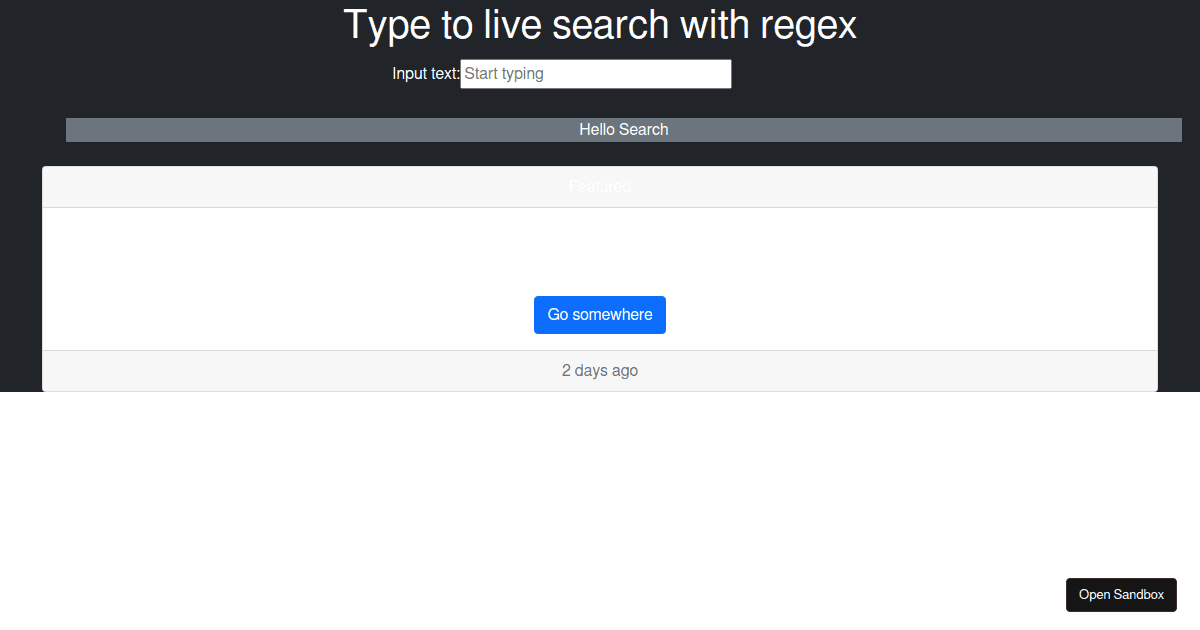Click the card's top header strip
Image resolution: width=1200 pixels, height=630 pixels.
(x=599, y=186)
